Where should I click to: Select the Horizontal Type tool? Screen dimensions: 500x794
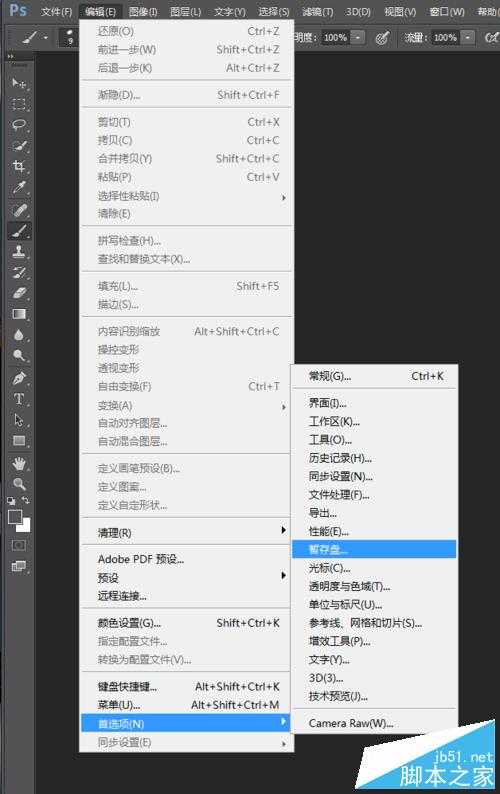click(x=19, y=399)
